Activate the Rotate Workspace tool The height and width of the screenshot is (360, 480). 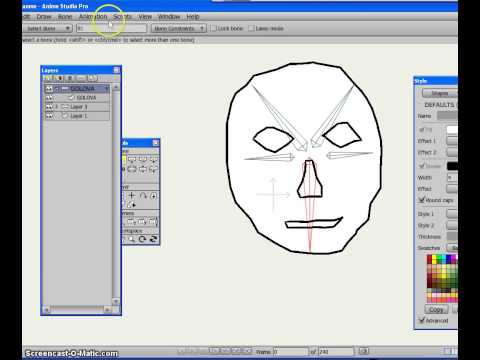pyautogui.click(x=143, y=239)
